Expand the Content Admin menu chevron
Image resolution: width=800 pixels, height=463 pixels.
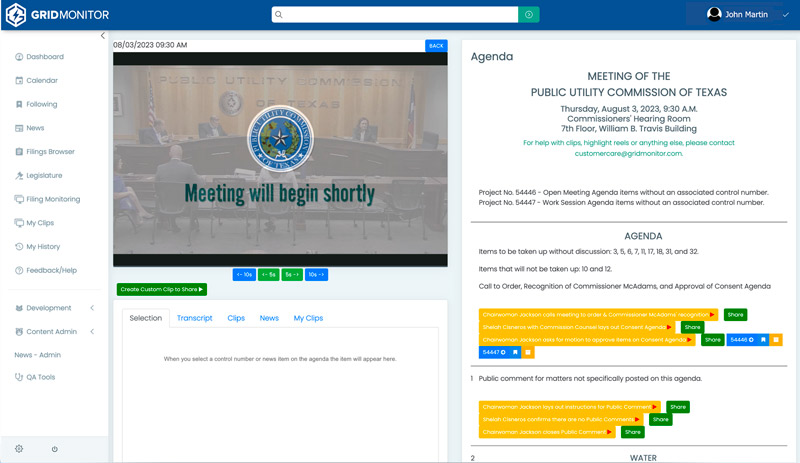(x=92, y=332)
